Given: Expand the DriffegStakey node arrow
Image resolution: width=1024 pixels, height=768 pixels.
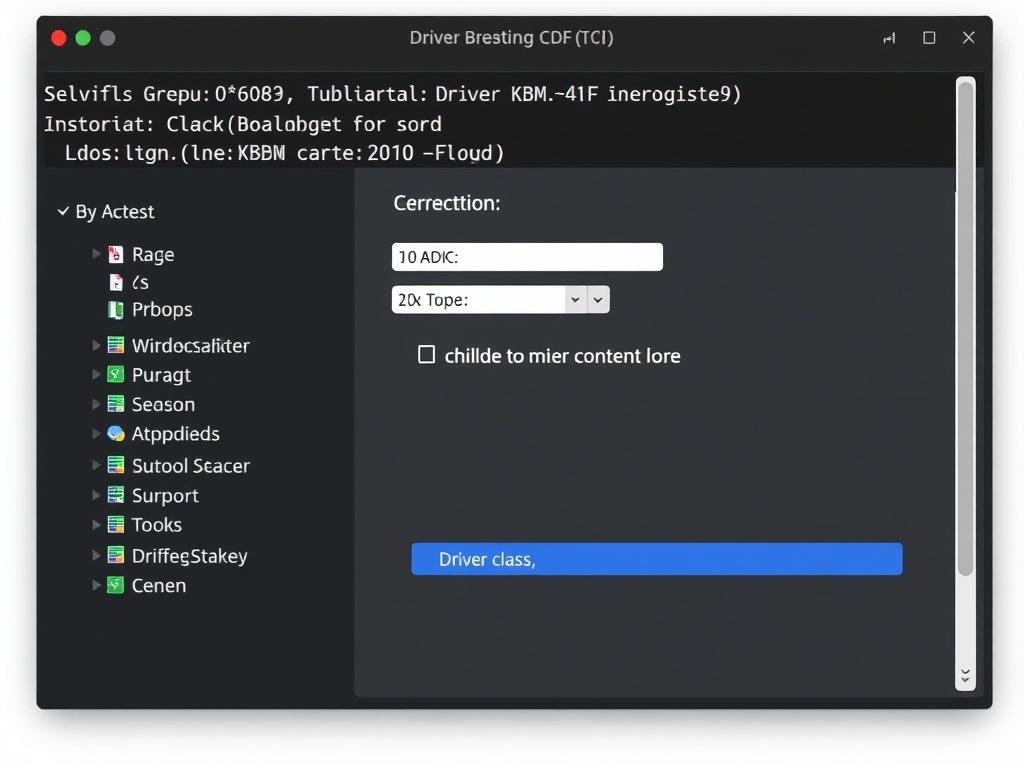Looking at the screenshot, I should [x=96, y=555].
